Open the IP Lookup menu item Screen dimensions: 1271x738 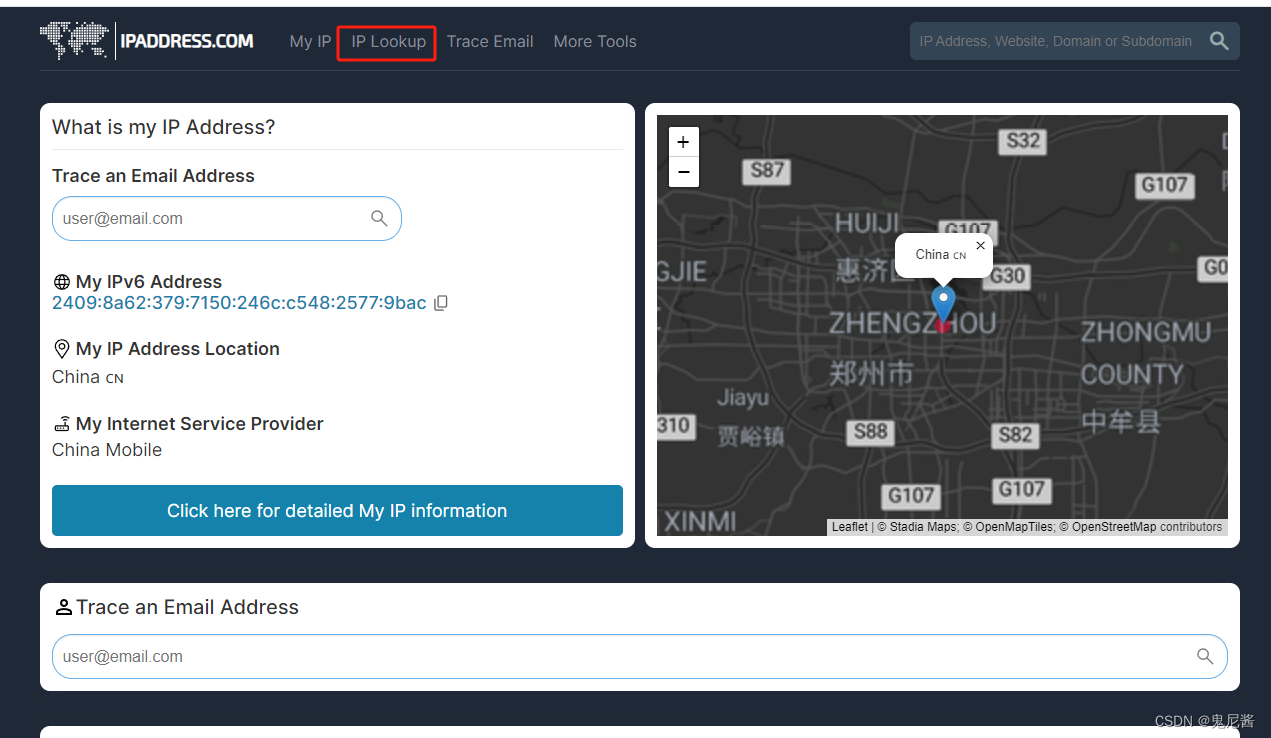click(x=388, y=42)
